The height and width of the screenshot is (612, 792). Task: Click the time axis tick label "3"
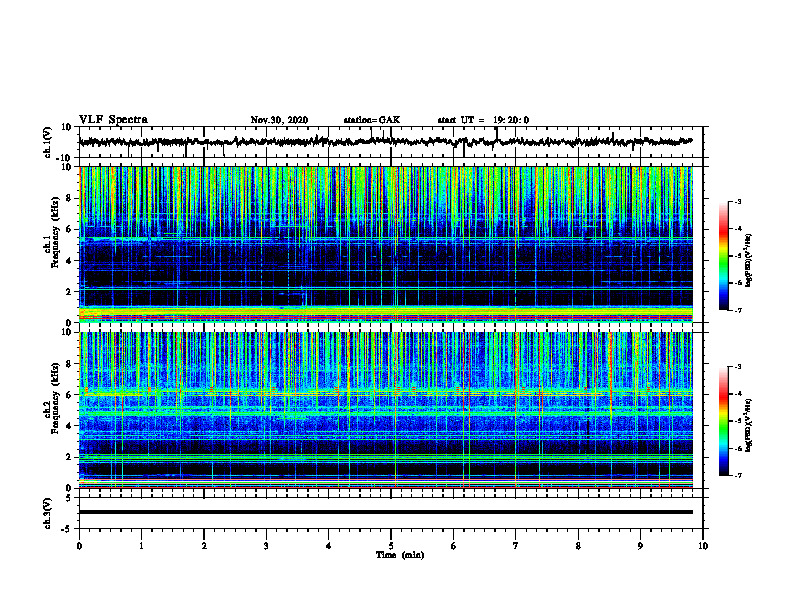266,546
